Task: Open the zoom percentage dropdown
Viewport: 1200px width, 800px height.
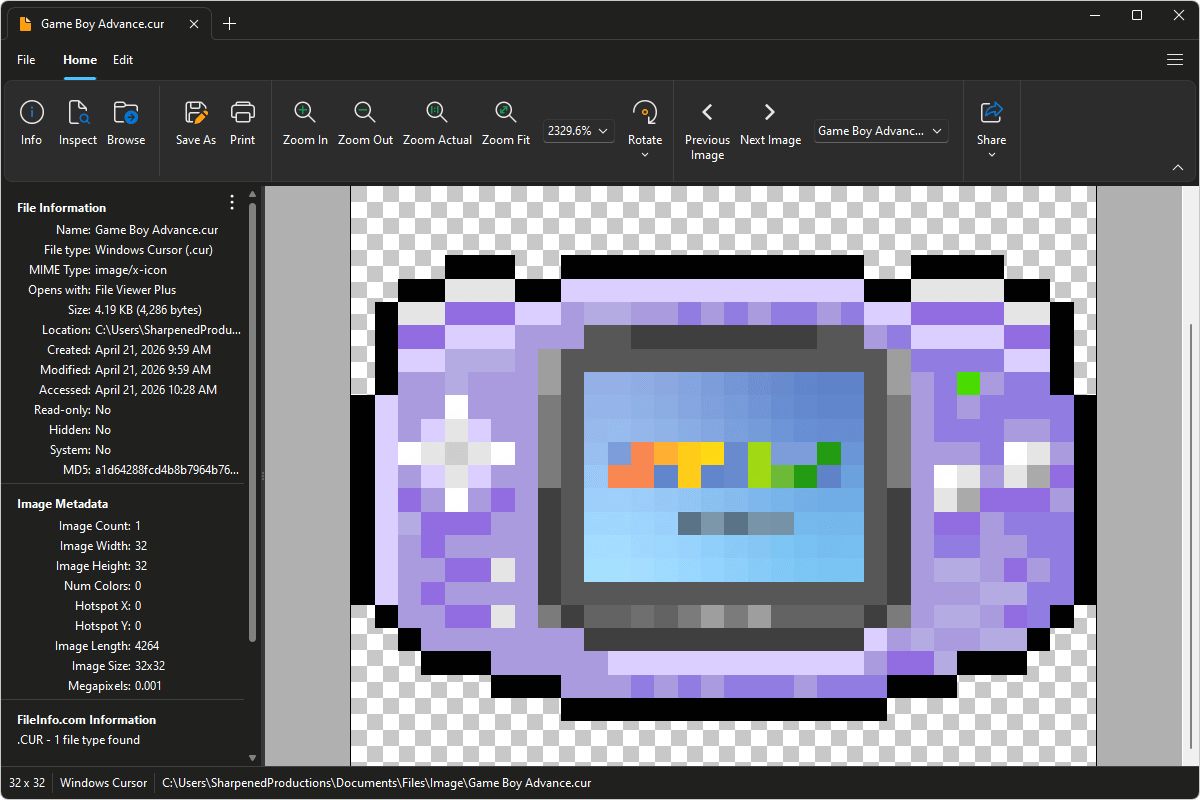Action: (579, 131)
